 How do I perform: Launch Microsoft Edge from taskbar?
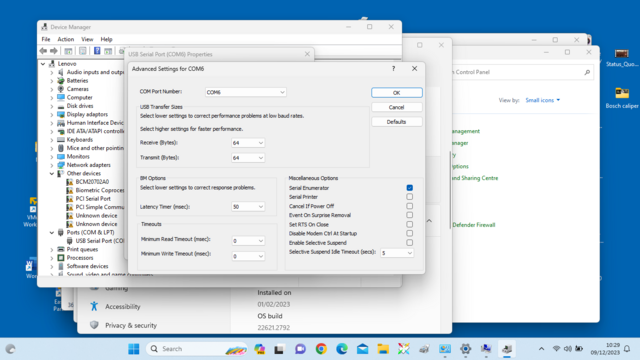point(342,349)
